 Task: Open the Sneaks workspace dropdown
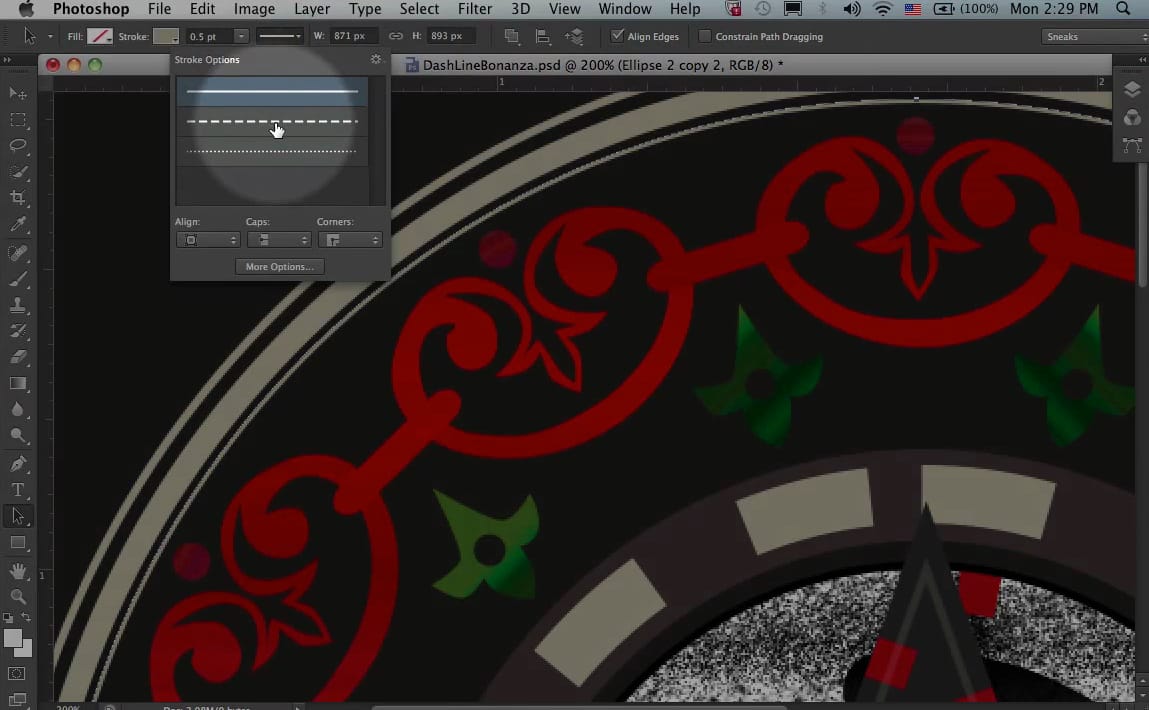pos(1094,36)
